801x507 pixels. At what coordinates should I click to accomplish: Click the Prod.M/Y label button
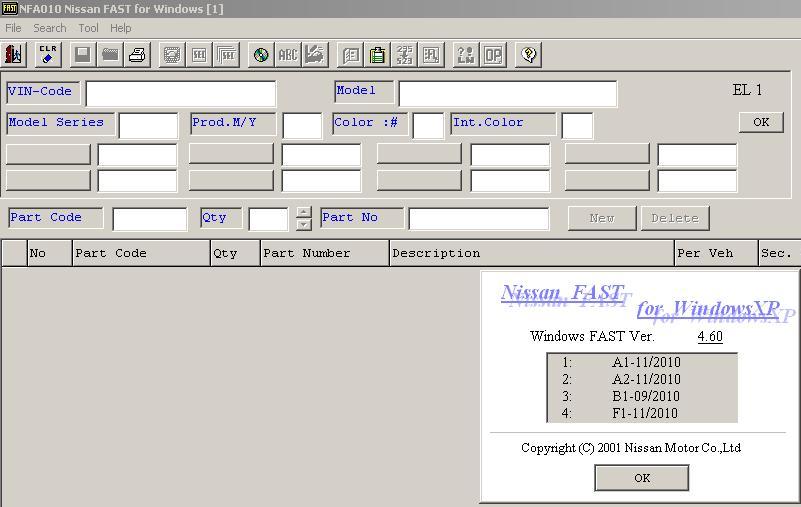click(233, 123)
